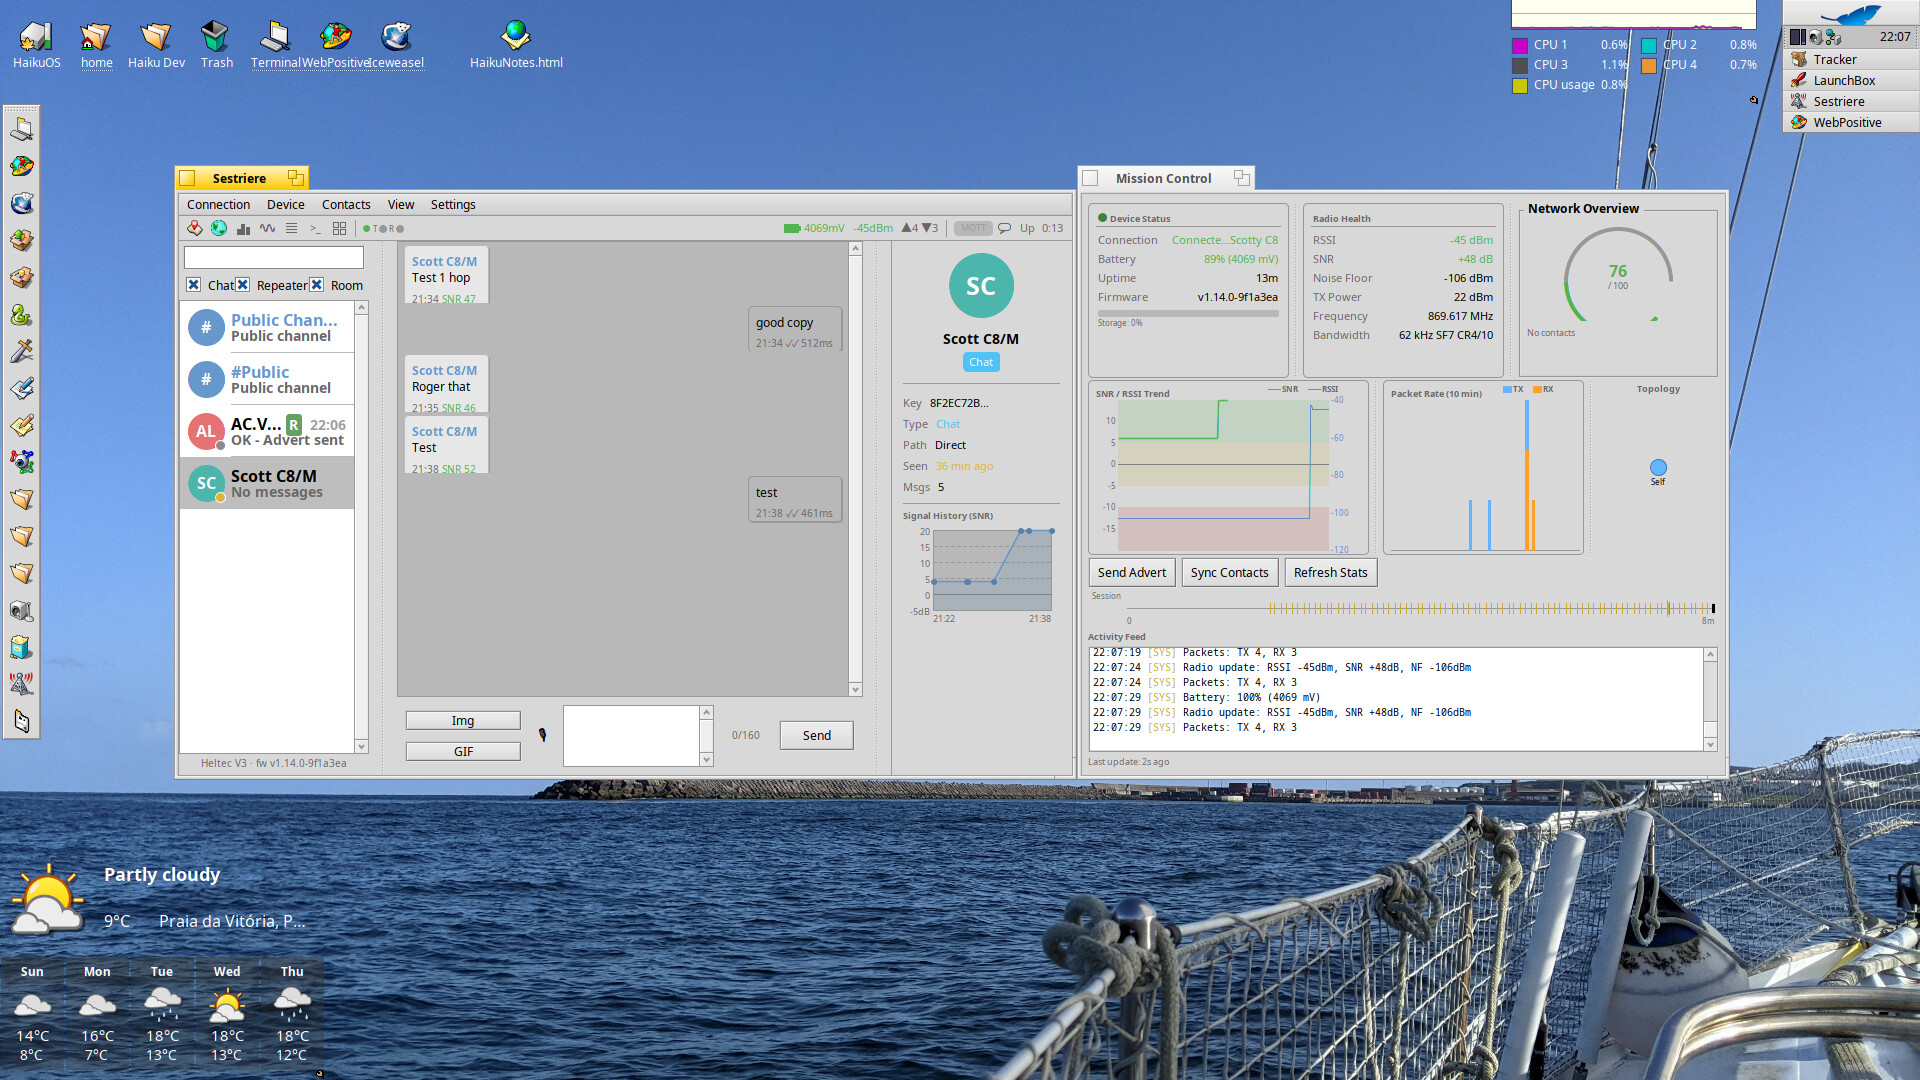The height and width of the screenshot is (1080, 1920).
Task: Open the Settings menu
Action: [x=452, y=204]
